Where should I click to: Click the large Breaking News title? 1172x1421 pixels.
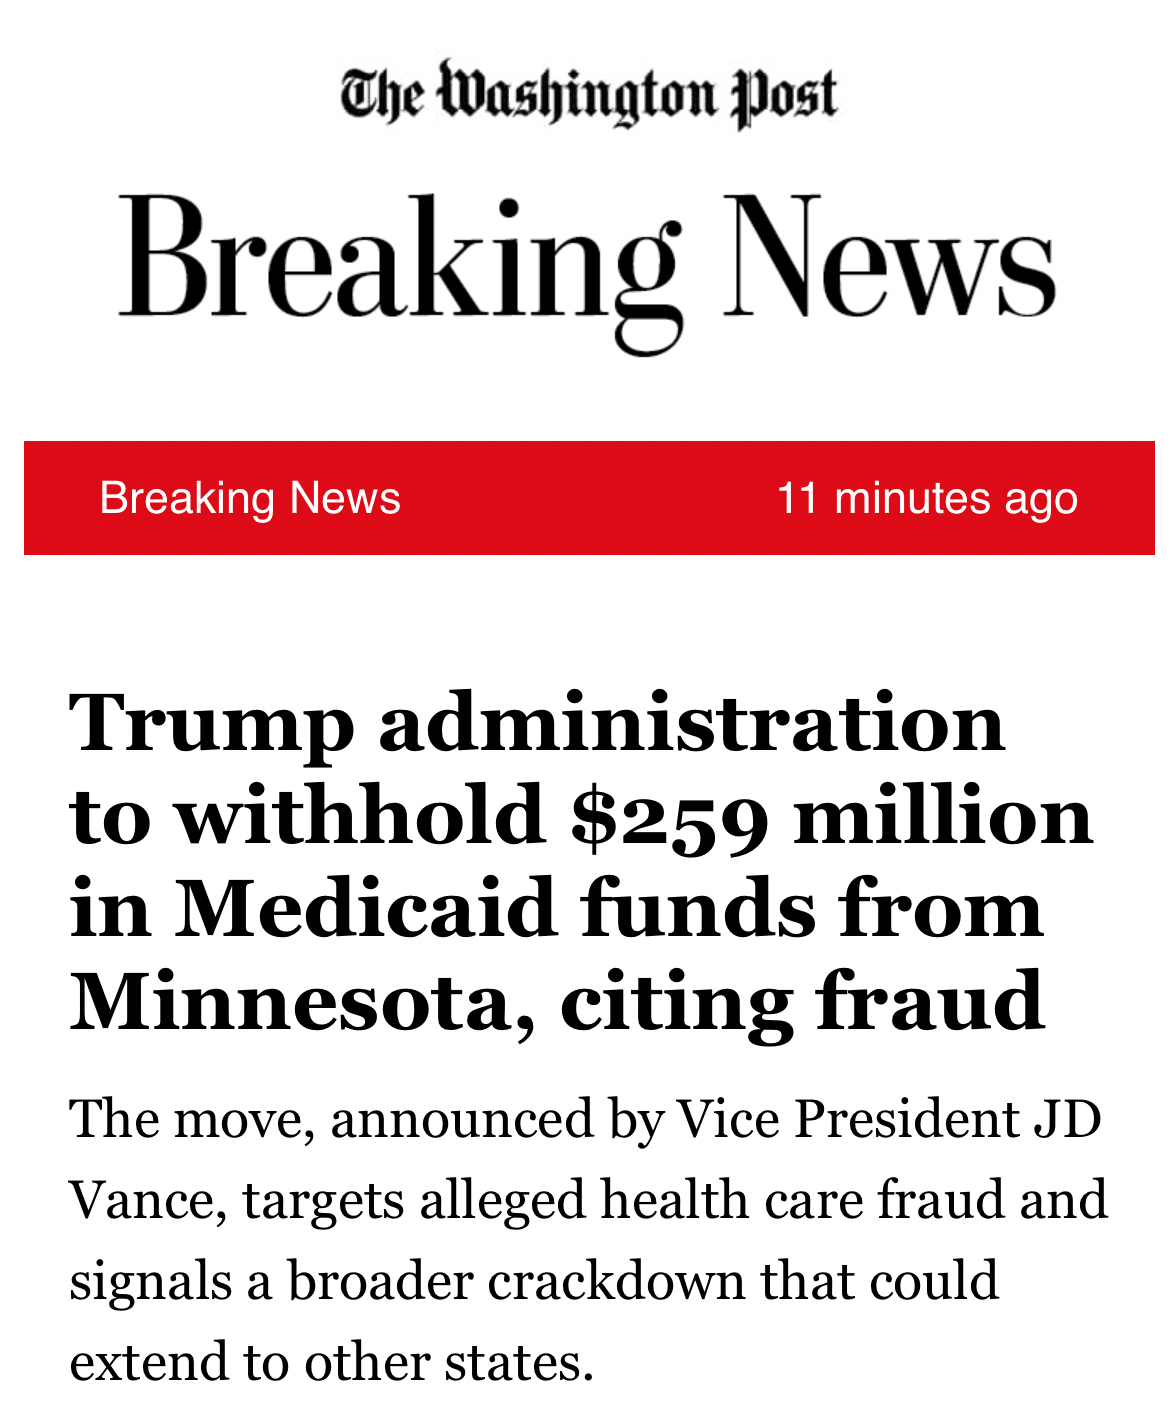[587, 262]
